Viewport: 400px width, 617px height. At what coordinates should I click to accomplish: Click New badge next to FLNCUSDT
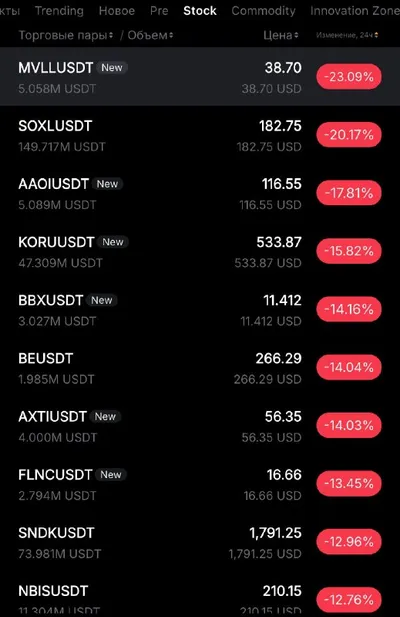[111, 475]
